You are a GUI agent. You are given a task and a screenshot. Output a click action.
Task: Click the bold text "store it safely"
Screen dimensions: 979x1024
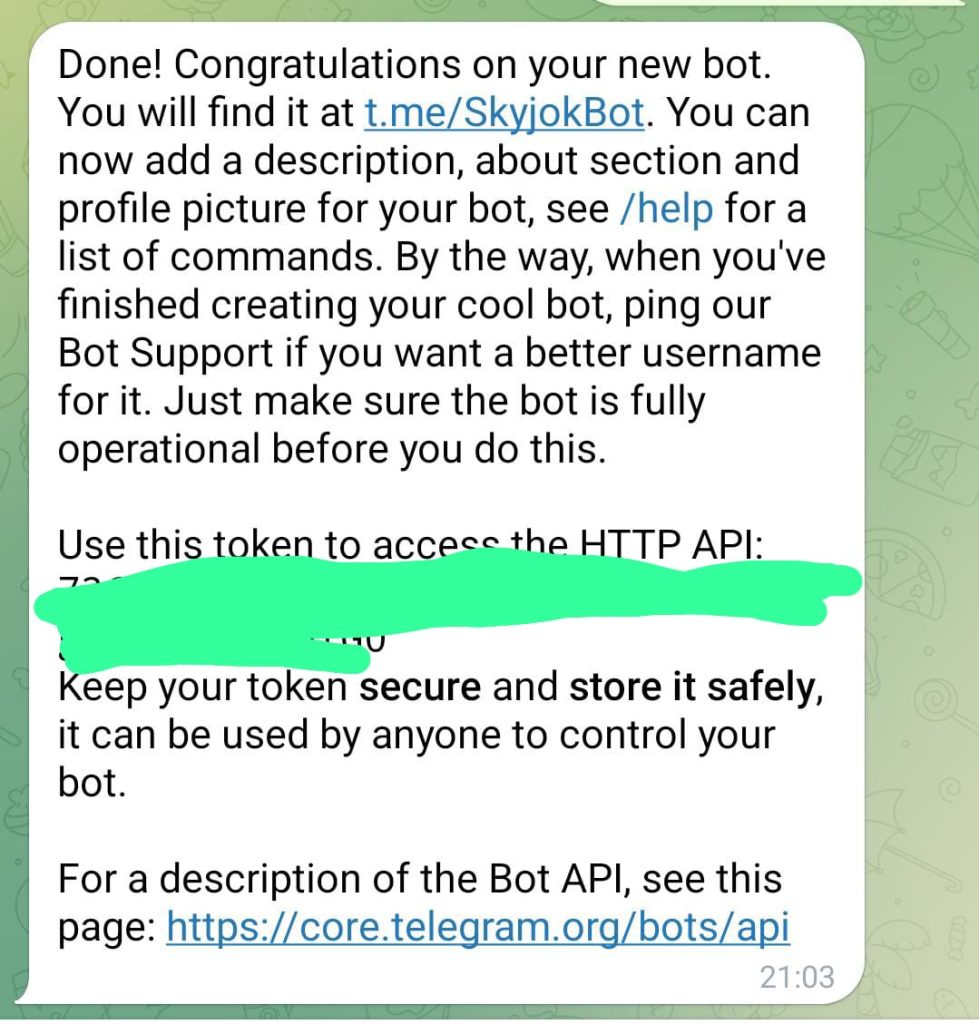click(x=693, y=688)
